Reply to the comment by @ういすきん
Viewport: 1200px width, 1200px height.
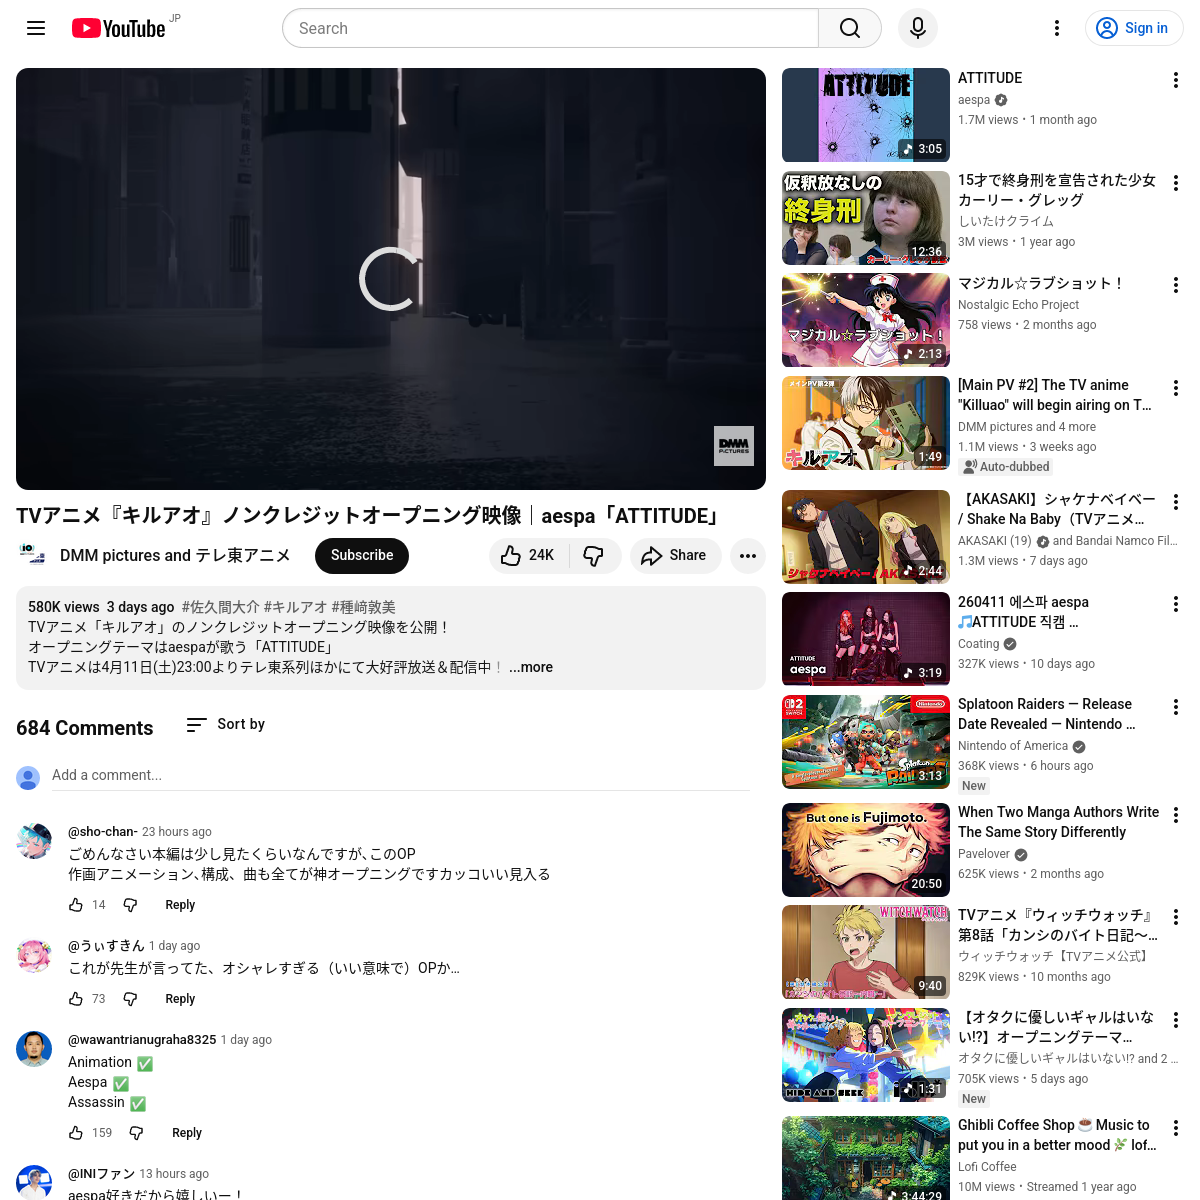pyautogui.click(x=180, y=999)
